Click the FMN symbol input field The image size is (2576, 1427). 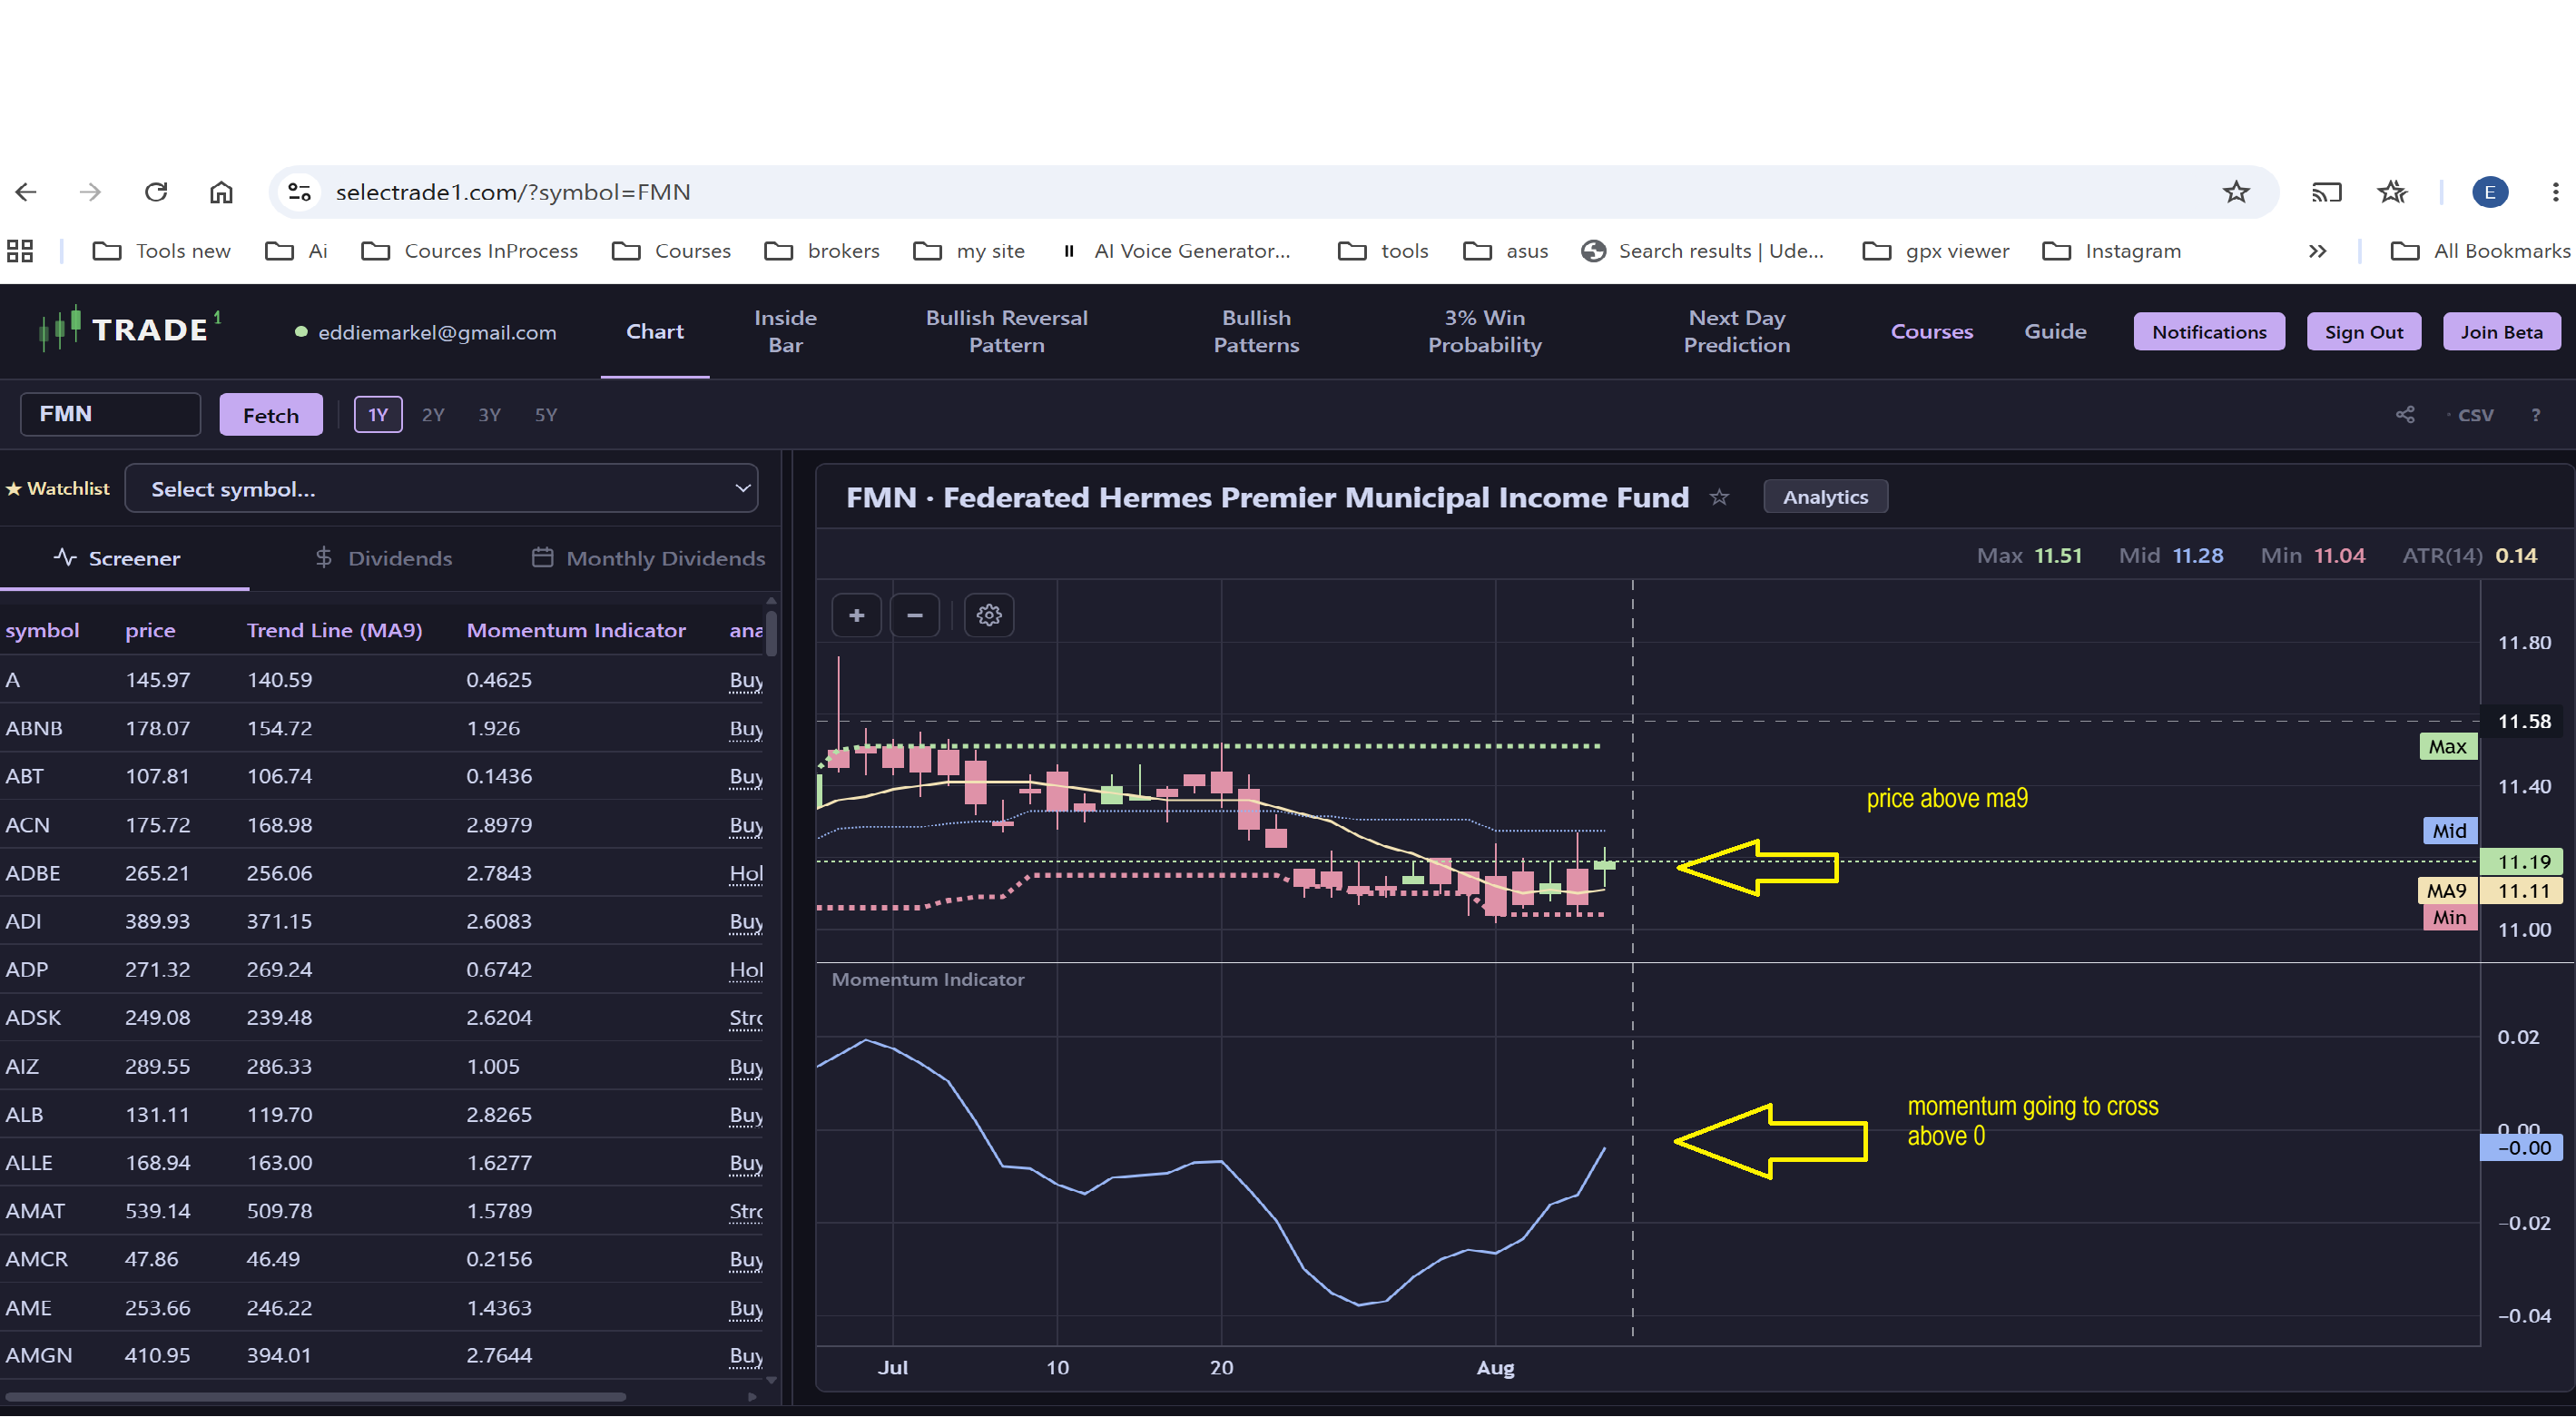[x=111, y=414]
